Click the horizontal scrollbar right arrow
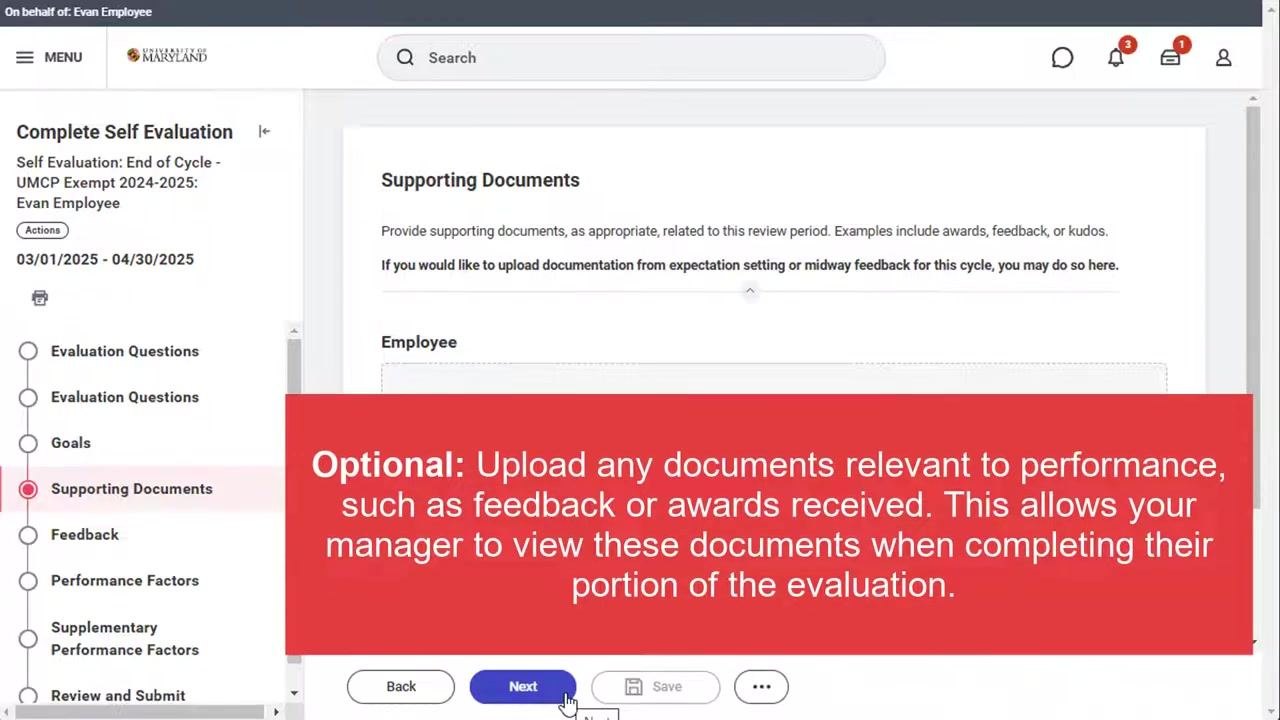 tap(276, 712)
